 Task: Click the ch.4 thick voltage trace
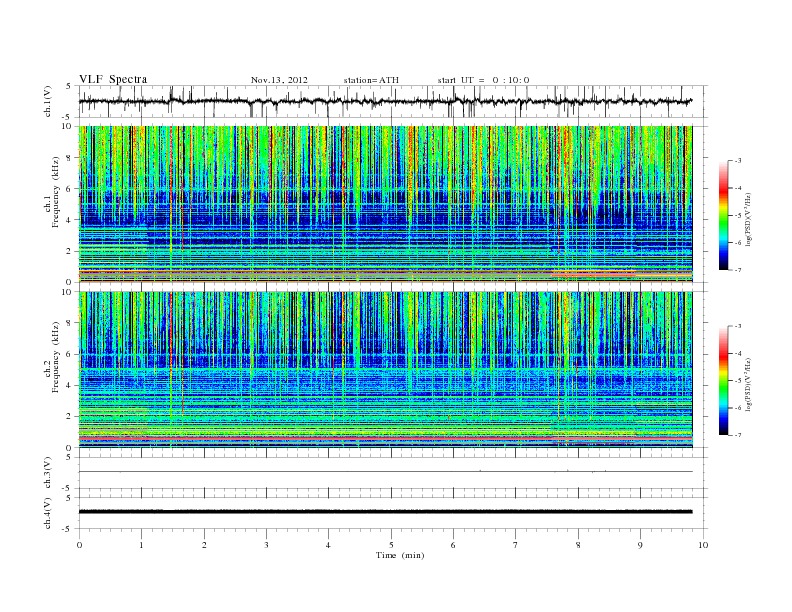pos(385,512)
